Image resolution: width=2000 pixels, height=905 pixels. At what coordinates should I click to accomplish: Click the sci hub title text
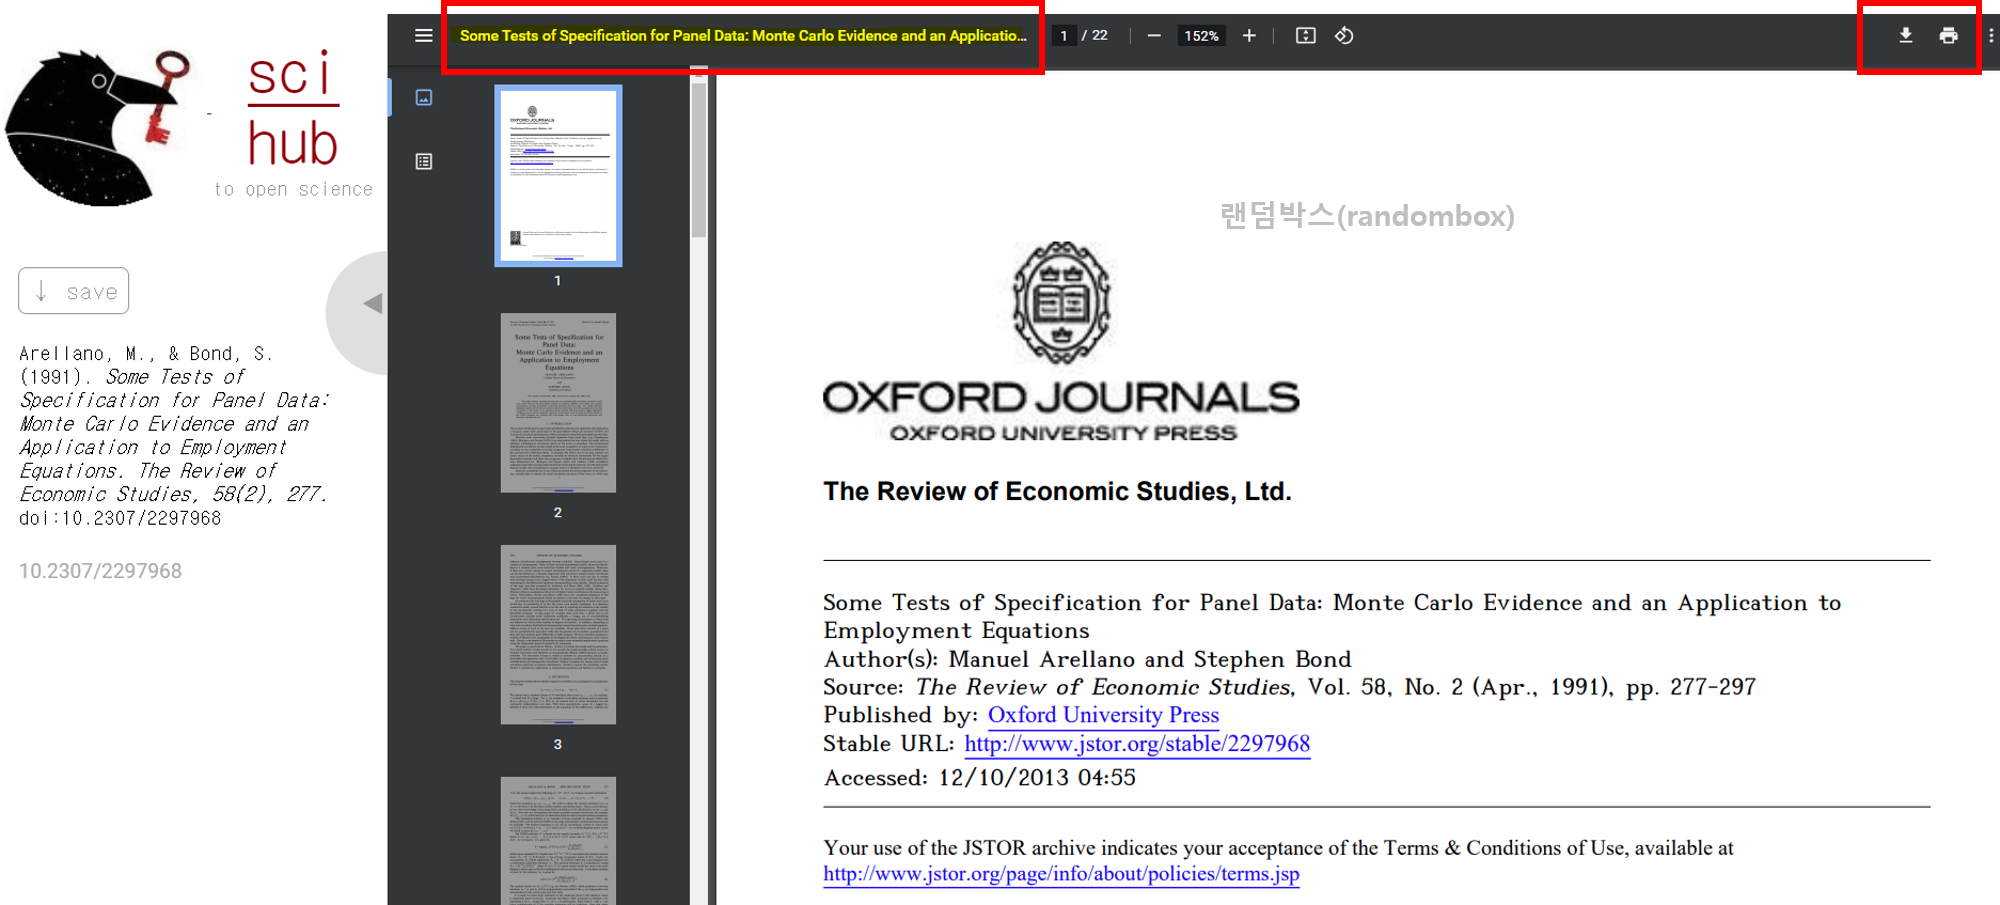pyautogui.click(x=293, y=110)
